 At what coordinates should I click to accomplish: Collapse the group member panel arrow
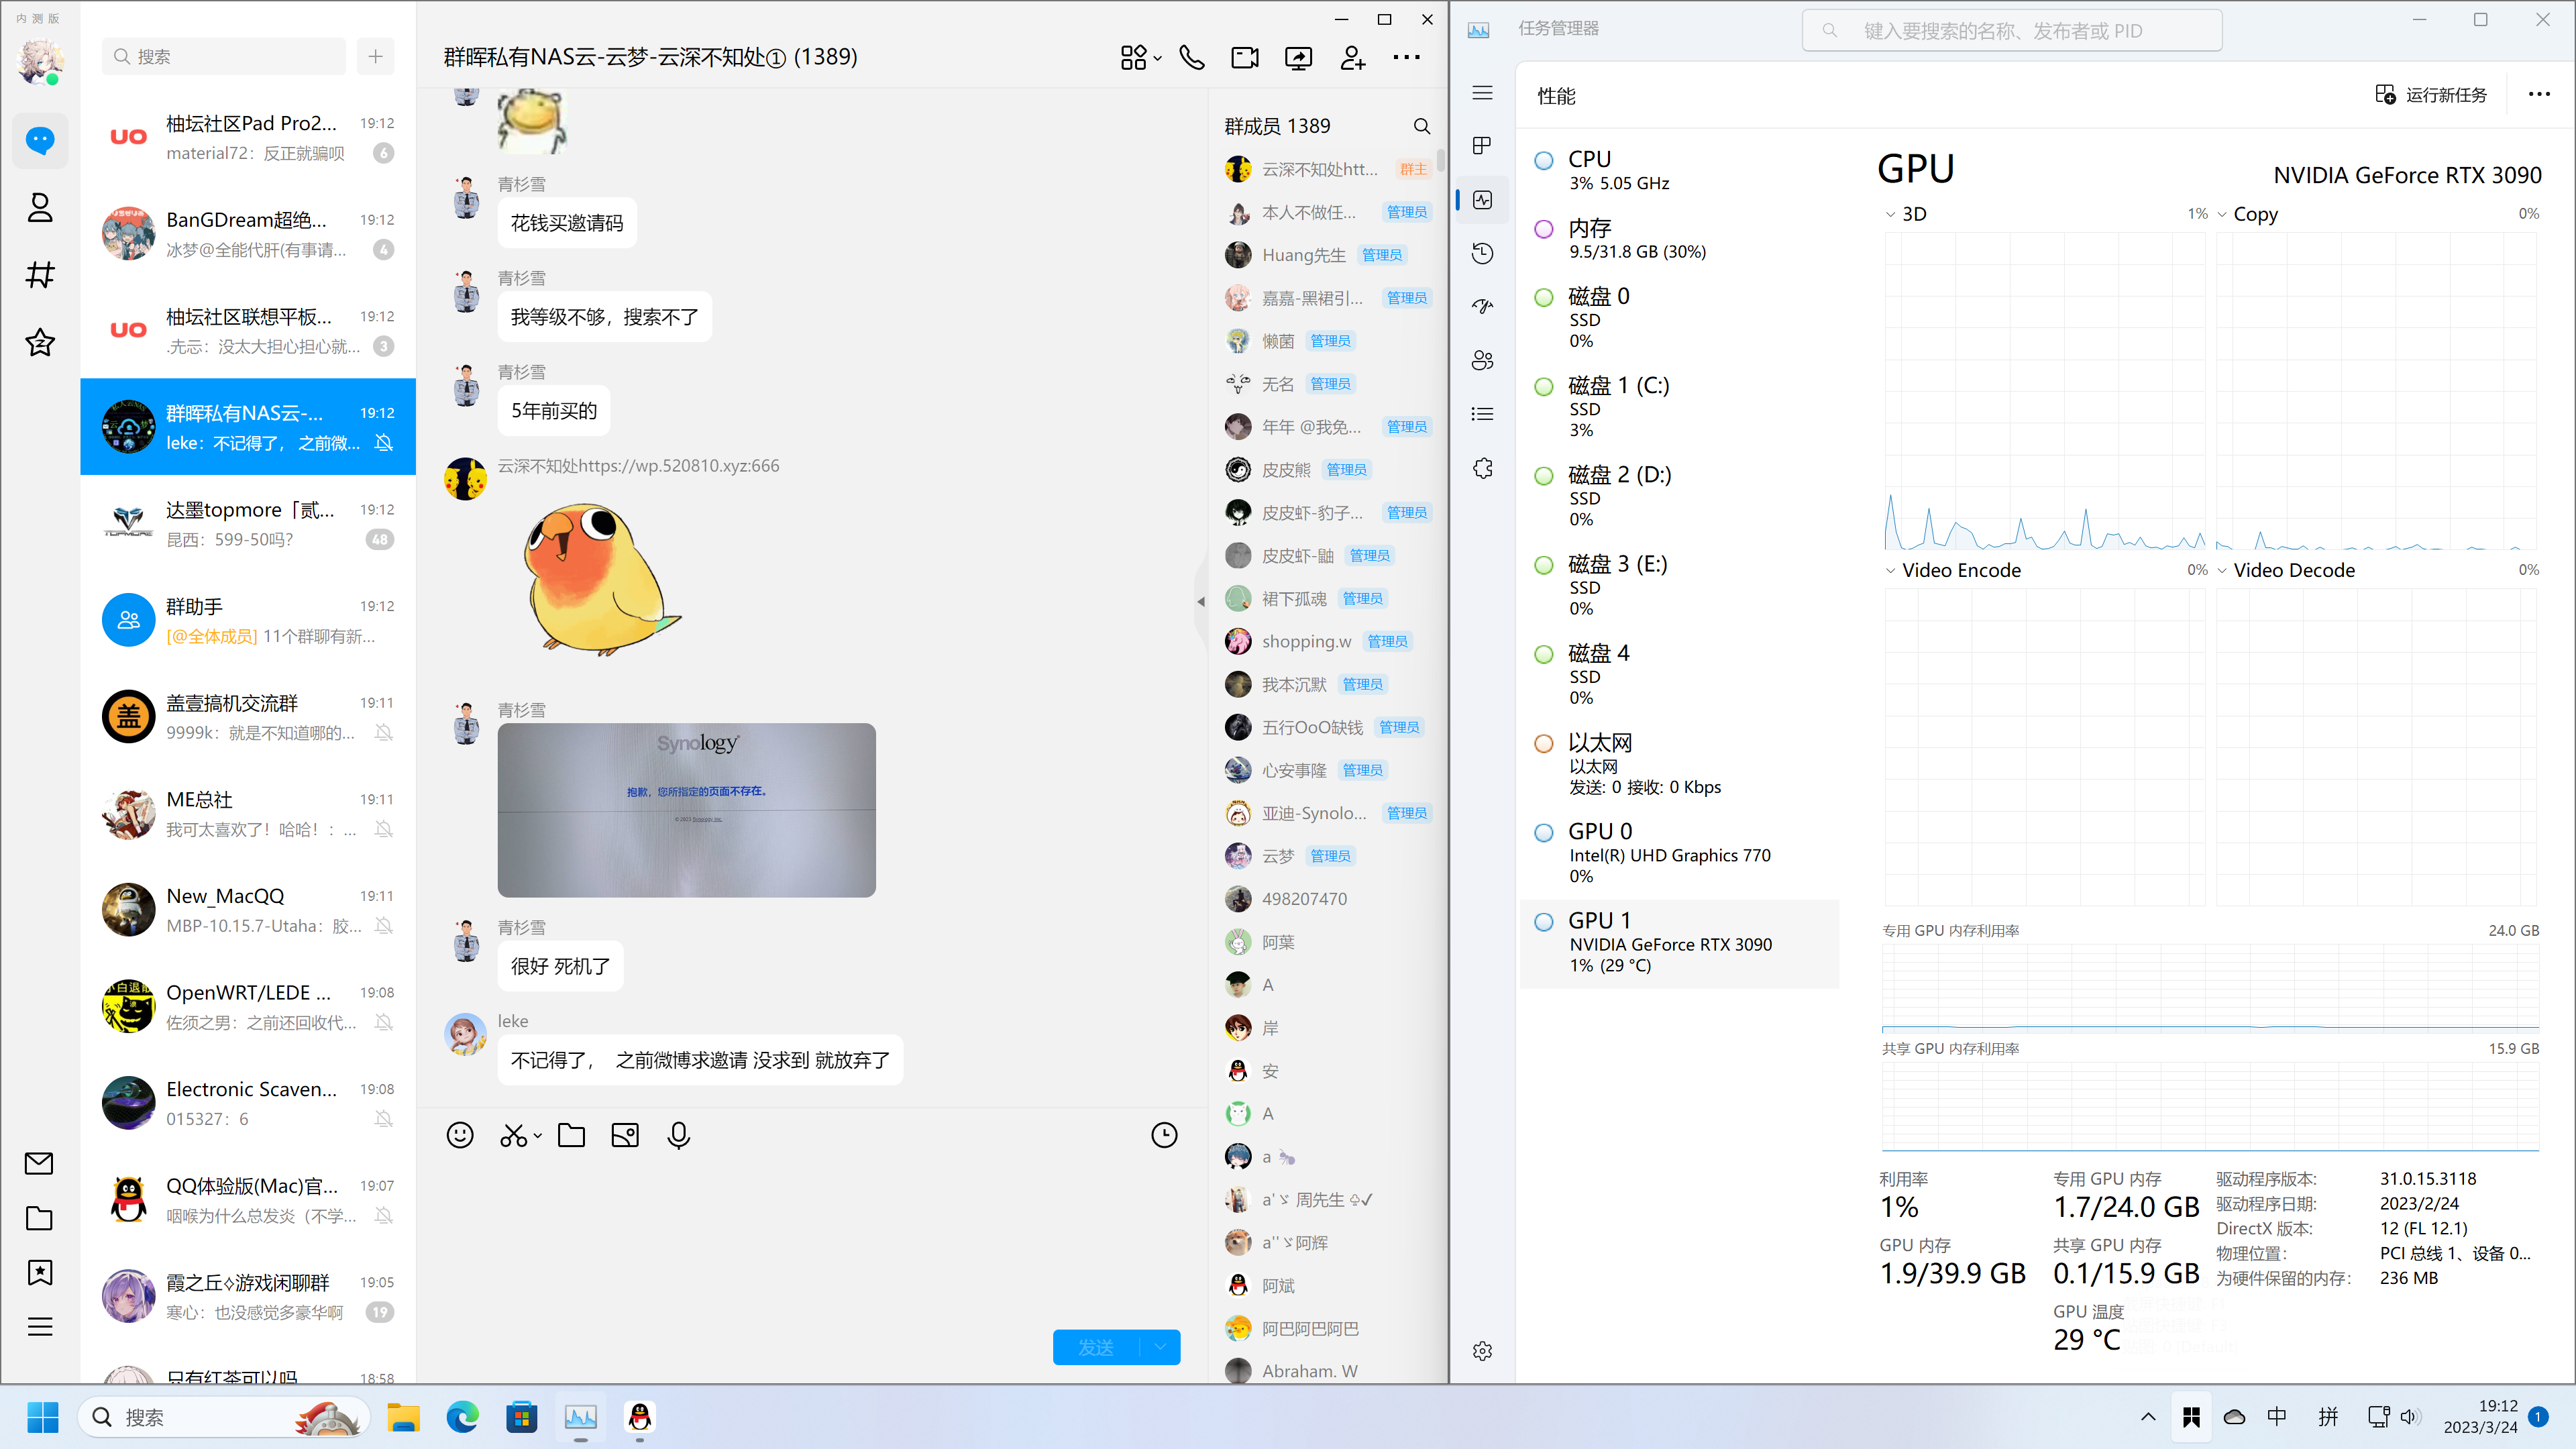pos(1200,601)
